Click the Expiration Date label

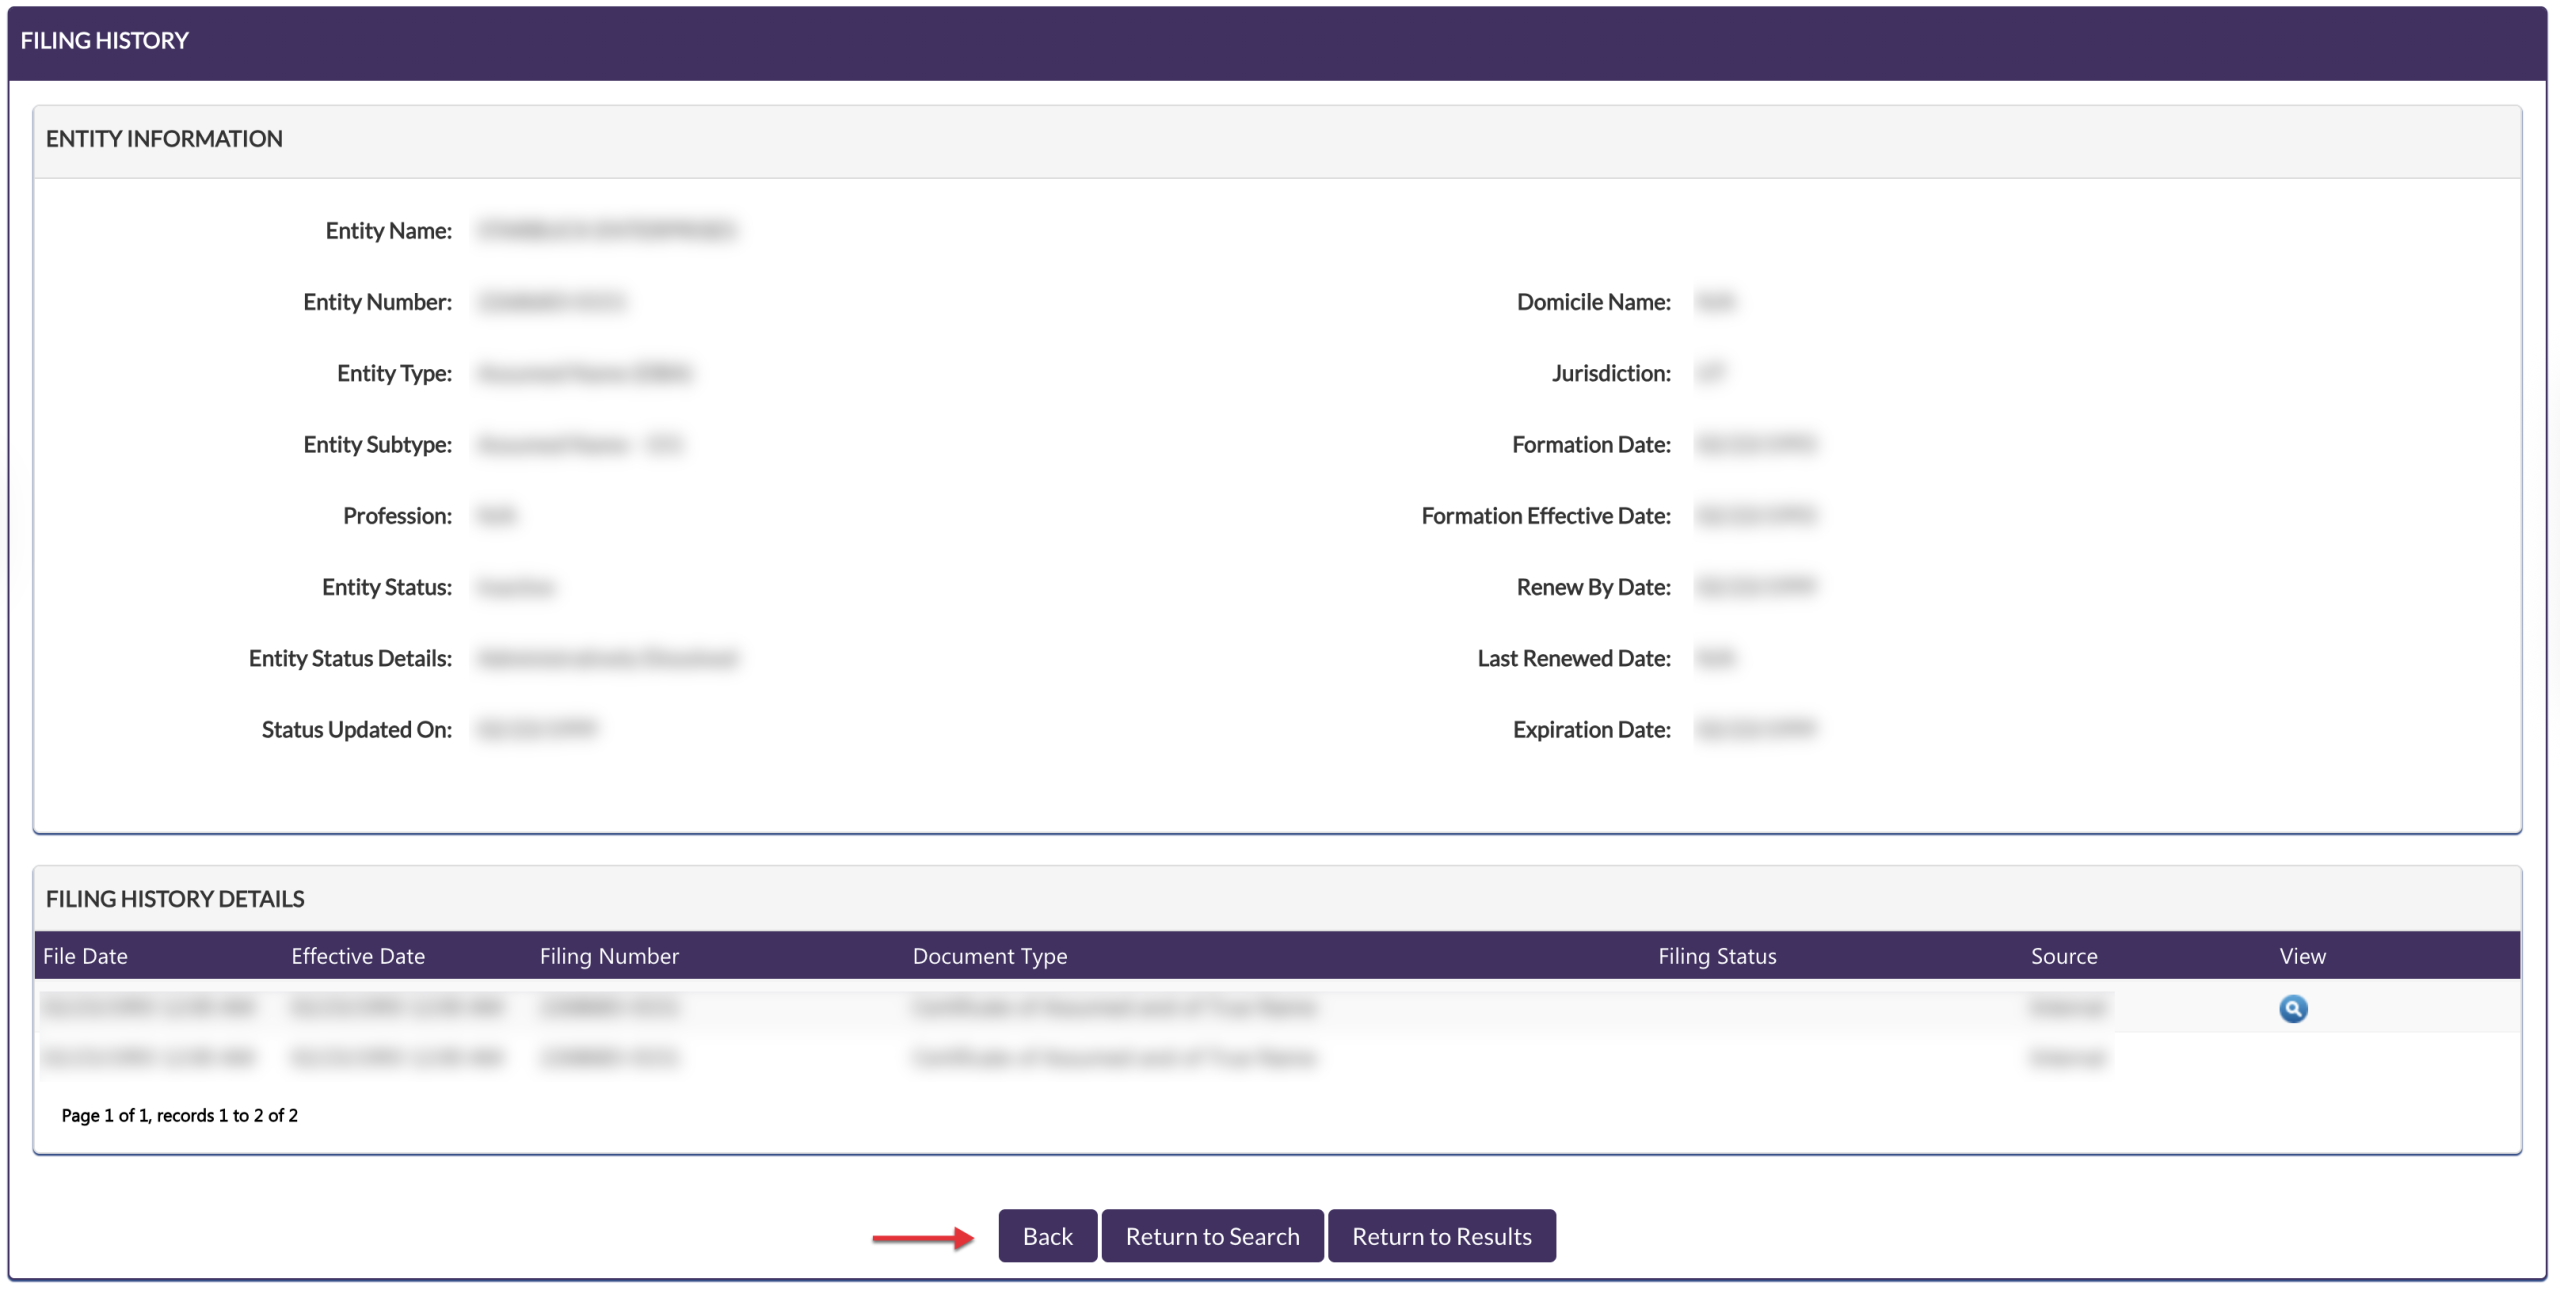1591,730
